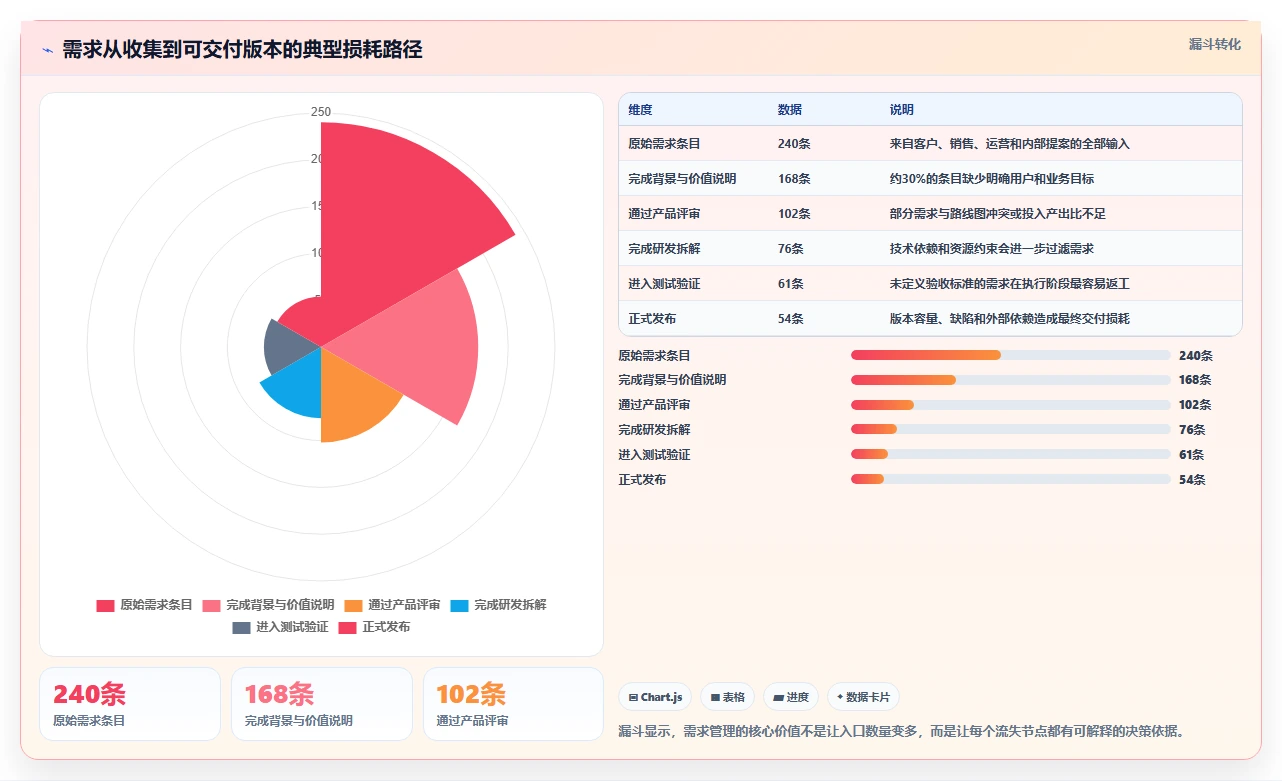Screen dimensions: 1282x781
Task: Click description 未定义验收标准的需求在执行阶段最容易返工
Action: 1009,284
